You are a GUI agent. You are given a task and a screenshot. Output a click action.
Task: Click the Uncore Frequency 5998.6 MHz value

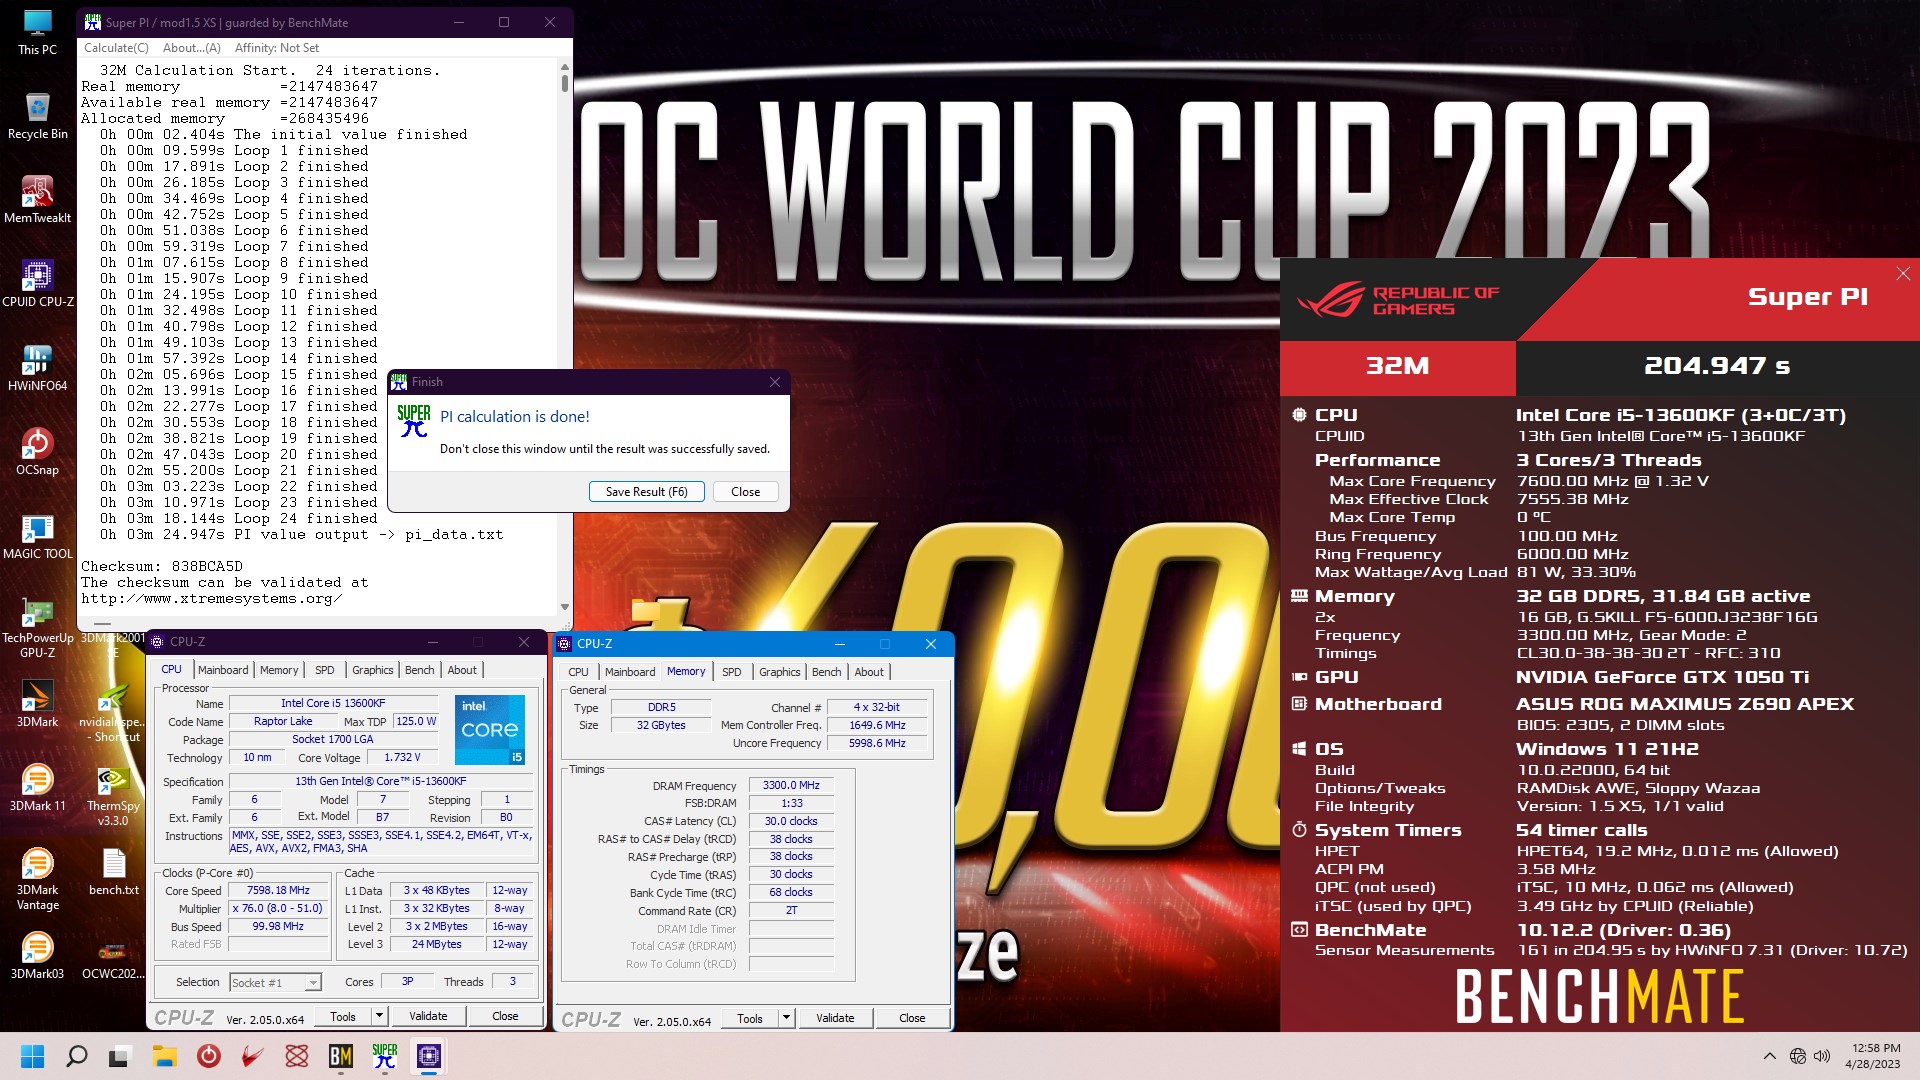877,743
